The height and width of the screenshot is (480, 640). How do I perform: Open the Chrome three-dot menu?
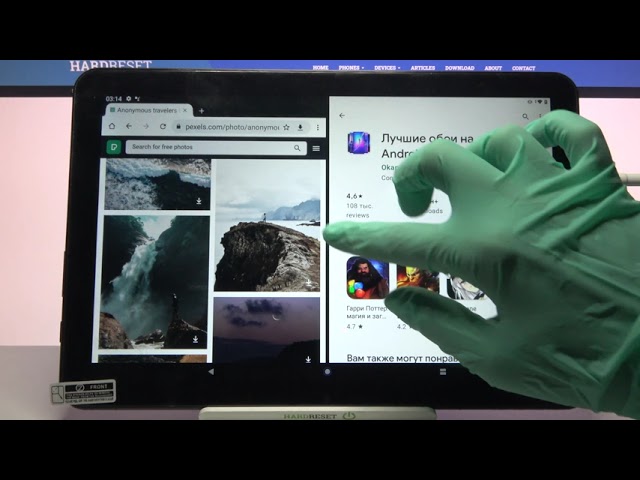[318, 128]
